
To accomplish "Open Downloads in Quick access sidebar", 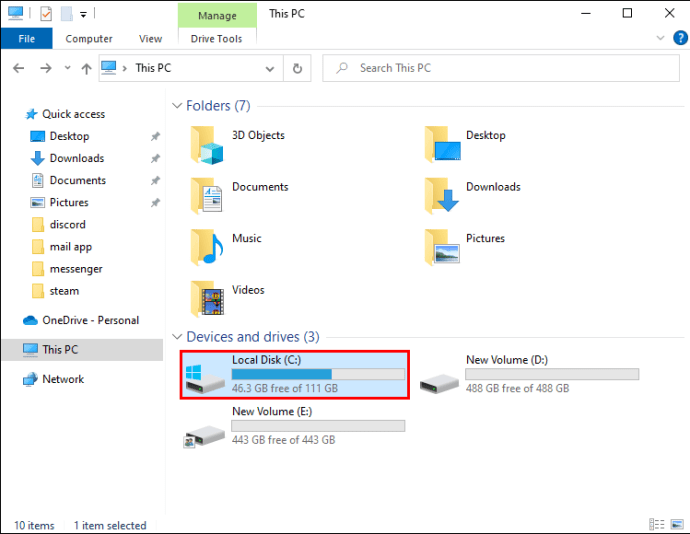I will point(77,158).
